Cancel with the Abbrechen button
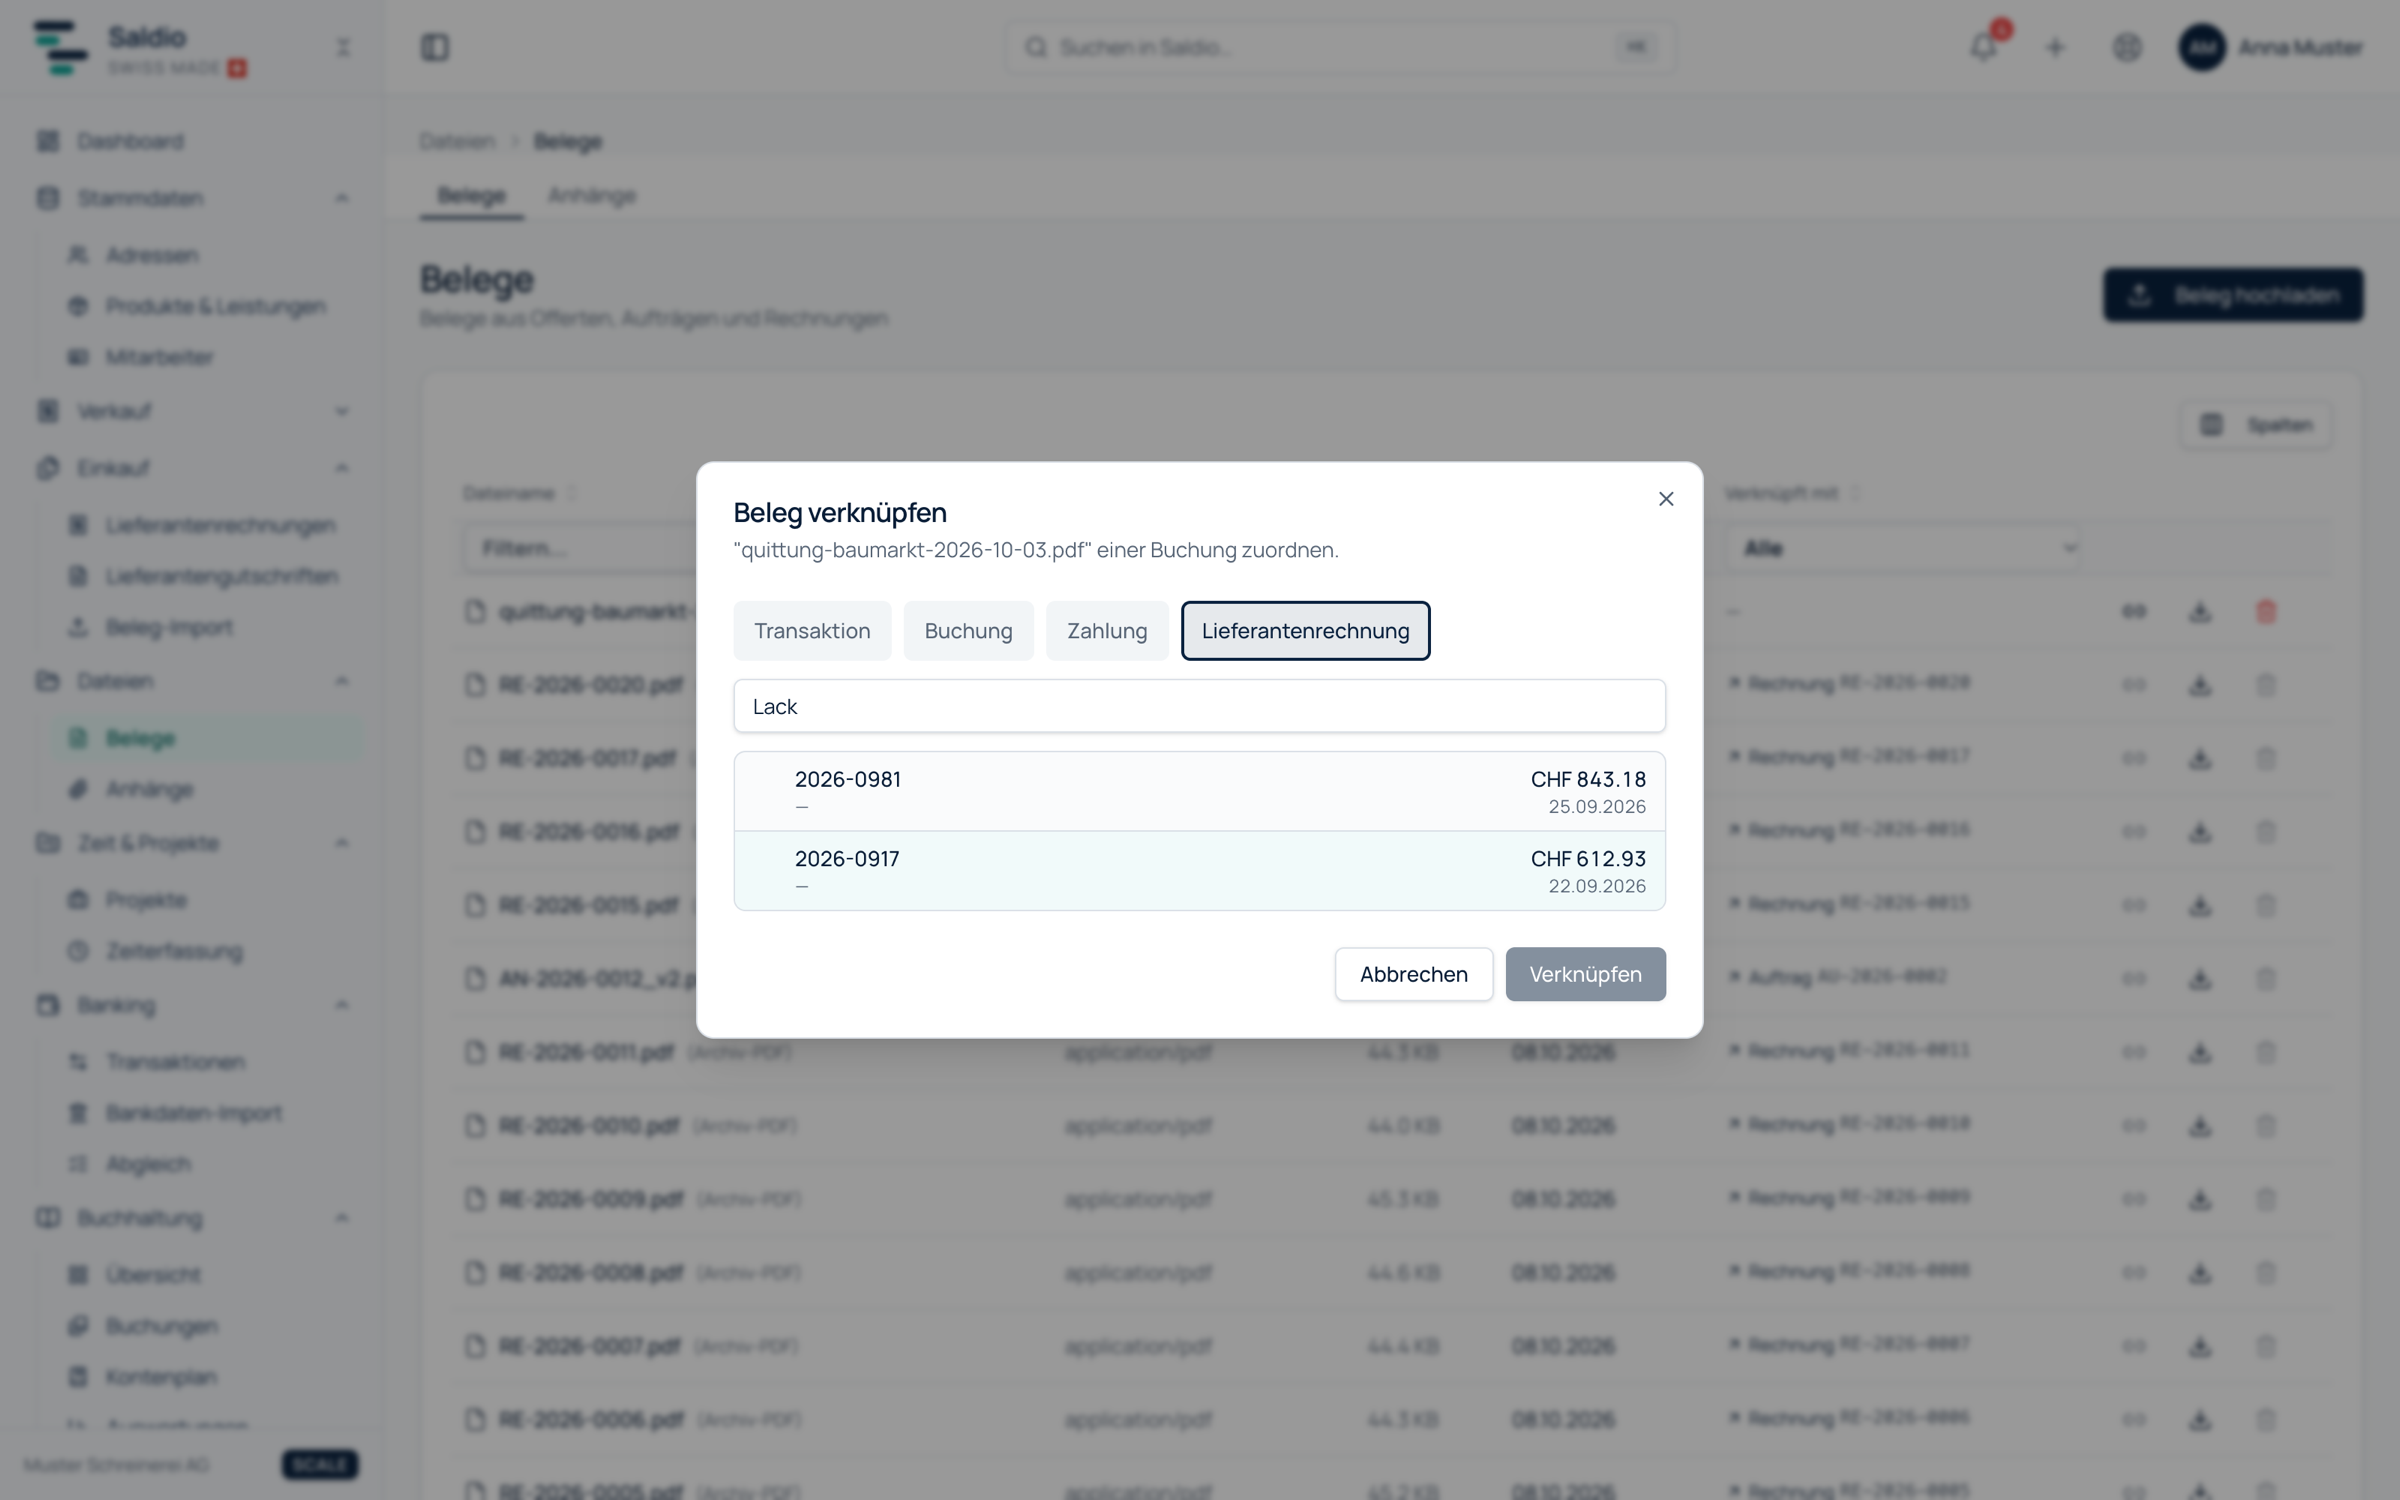 (x=1413, y=974)
